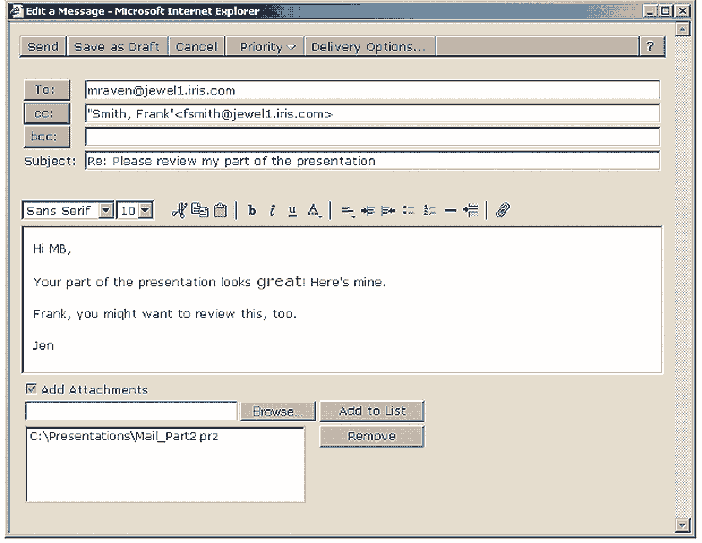702x543 pixels.
Task: Click the Copy icon in formatting toolbar
Action: pyautogui.click(x=198, y=211)
